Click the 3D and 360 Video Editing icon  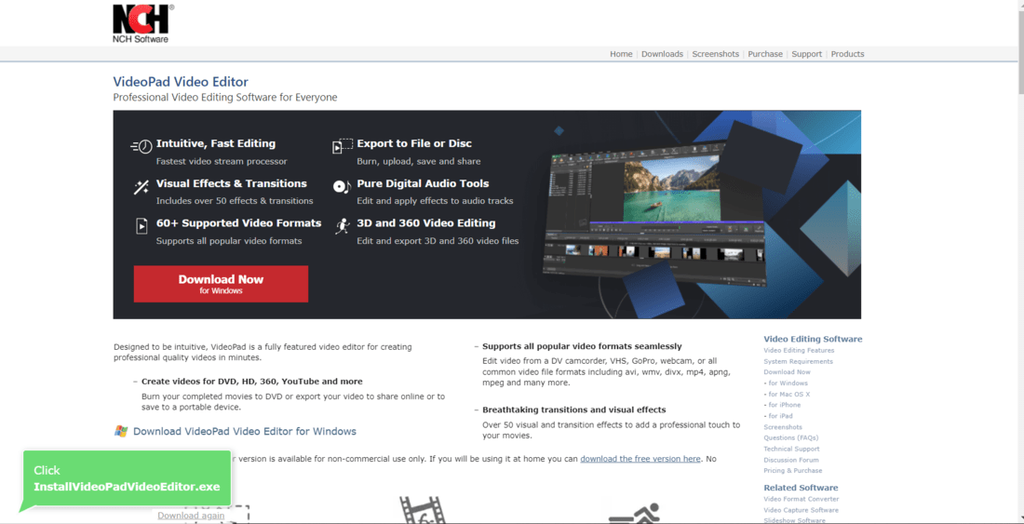click(x=342, y=226)
